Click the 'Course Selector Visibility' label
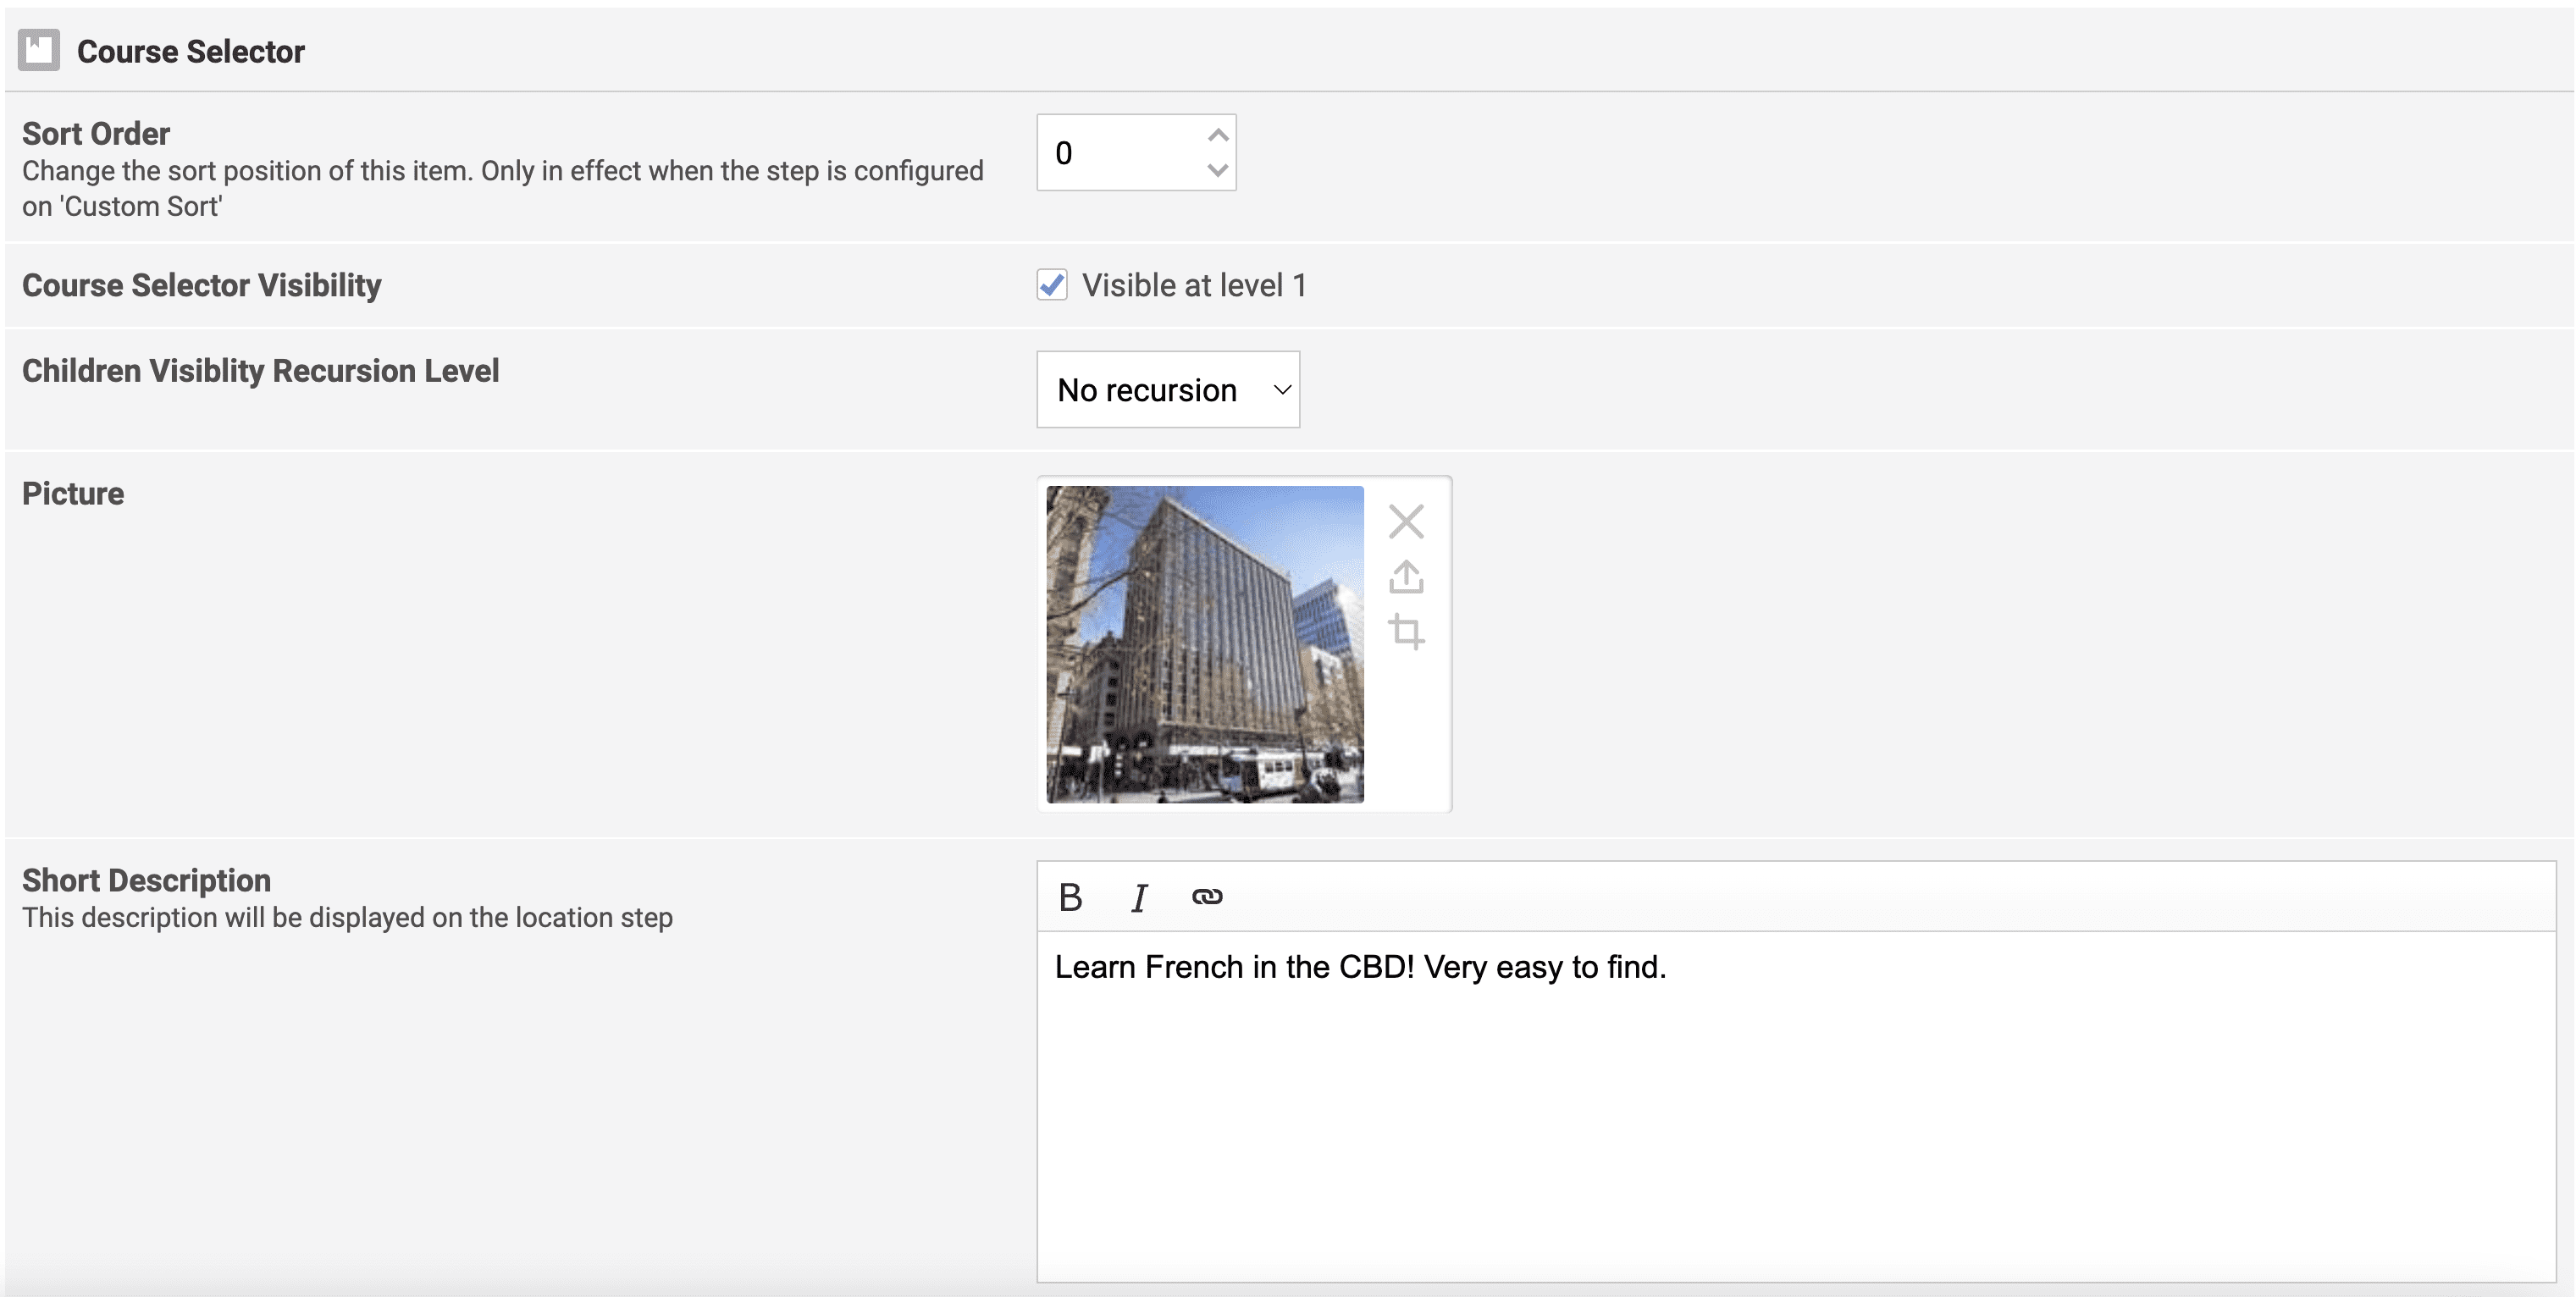2576x1297 pixels. [x=201, y=285]
